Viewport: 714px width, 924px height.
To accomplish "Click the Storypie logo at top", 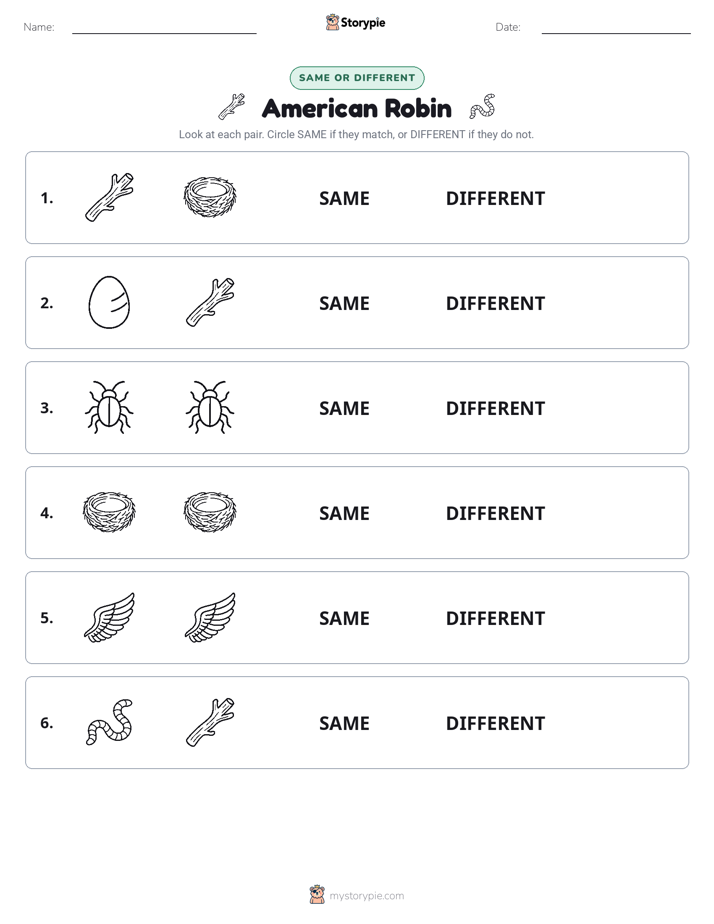I will [x=356, y=22].
